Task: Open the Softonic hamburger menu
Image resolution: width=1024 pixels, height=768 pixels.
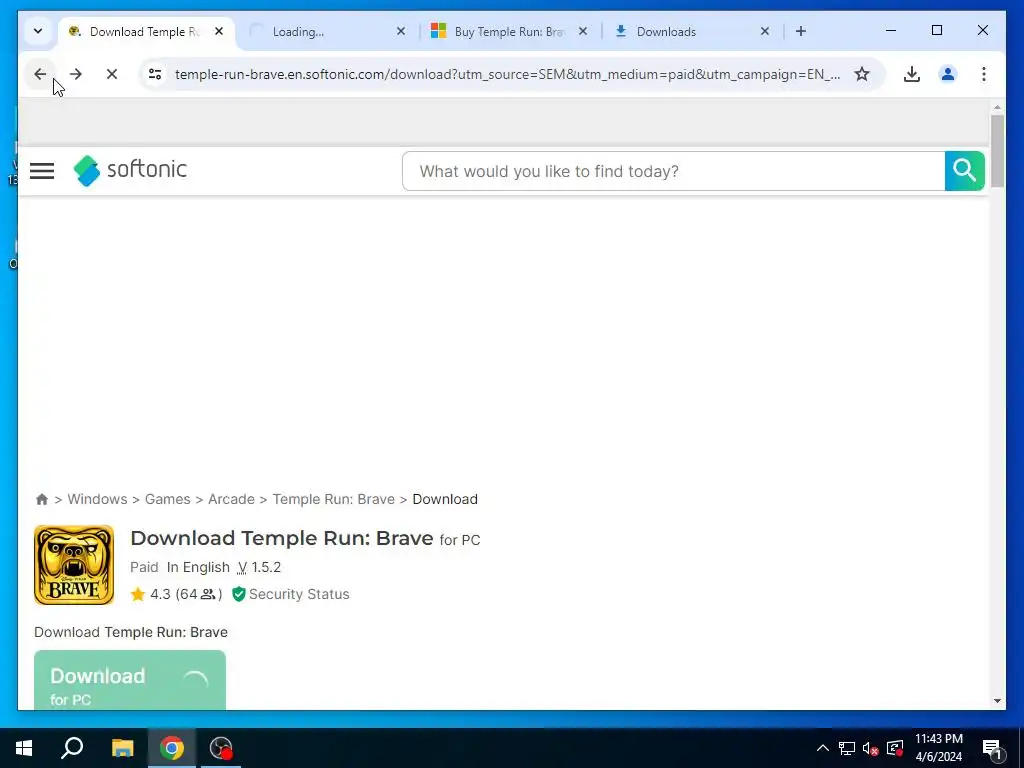Action: [42, 171]
